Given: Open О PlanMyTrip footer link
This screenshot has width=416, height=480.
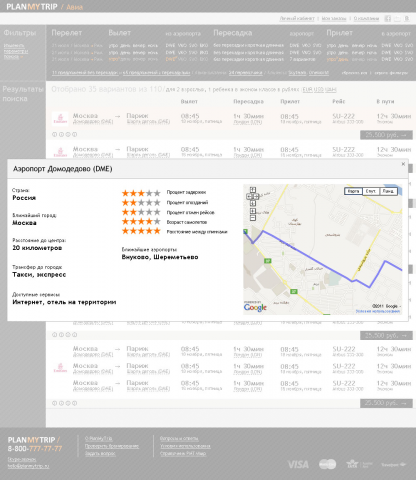Looking at the screenshot, I should pyautogui.click(x=98, y=439).
